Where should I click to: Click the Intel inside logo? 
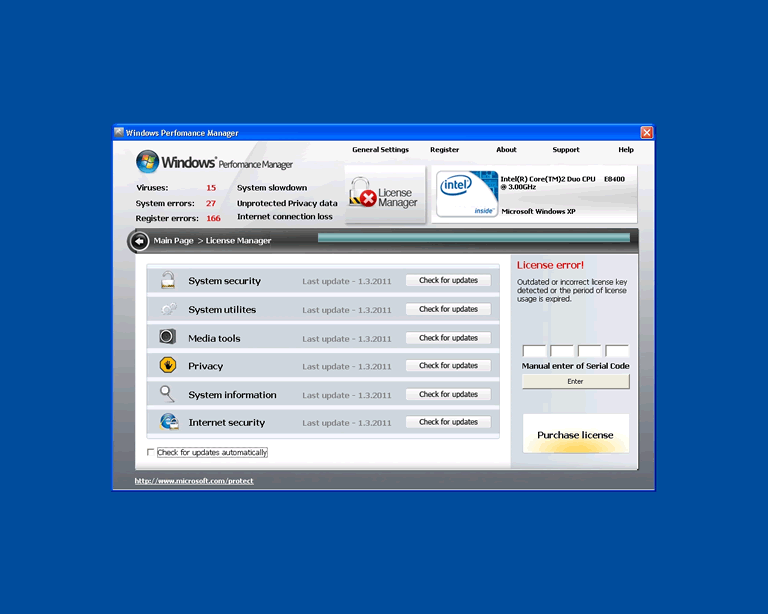(x=466, y=194)
